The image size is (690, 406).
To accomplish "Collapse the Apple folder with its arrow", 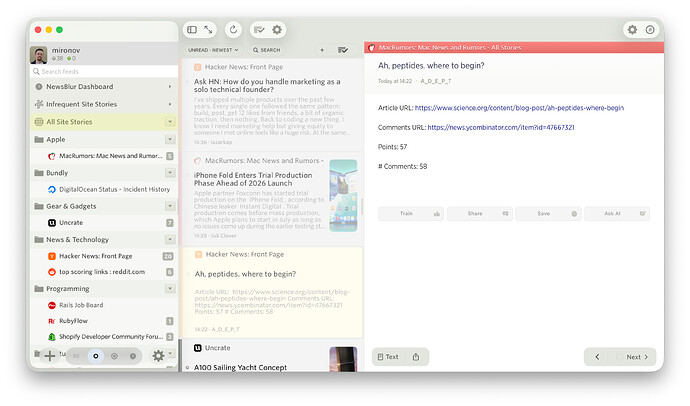I will (x=170, y=139).
